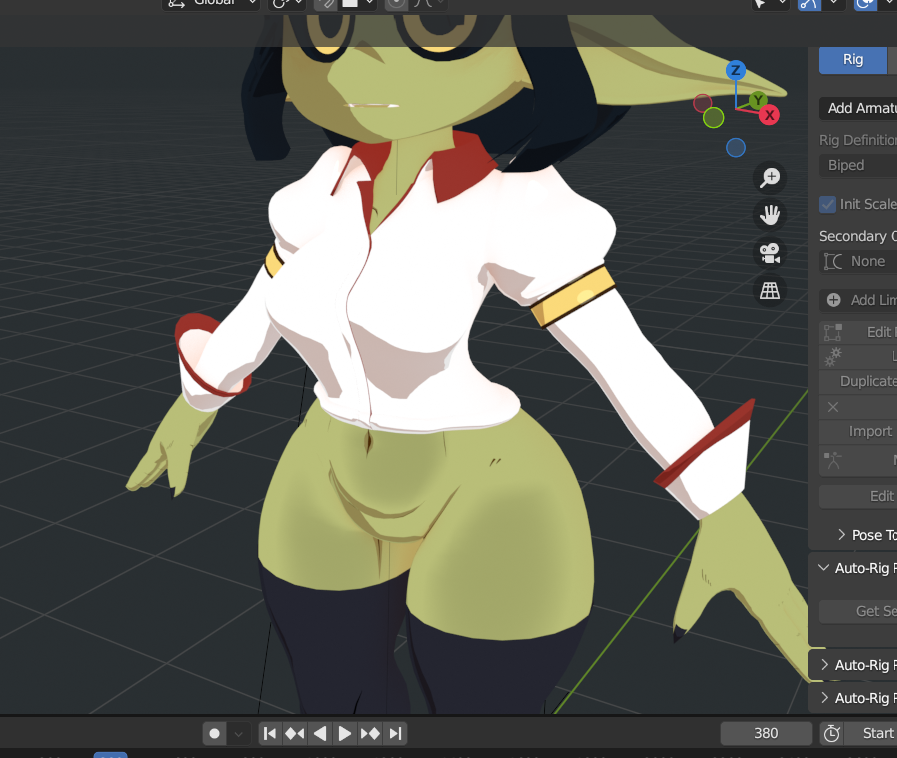Viewport: 897px width, 758px height.
Task: Click the current frame field showing 380
Action: pyautogui.click(x=766, y=733)
